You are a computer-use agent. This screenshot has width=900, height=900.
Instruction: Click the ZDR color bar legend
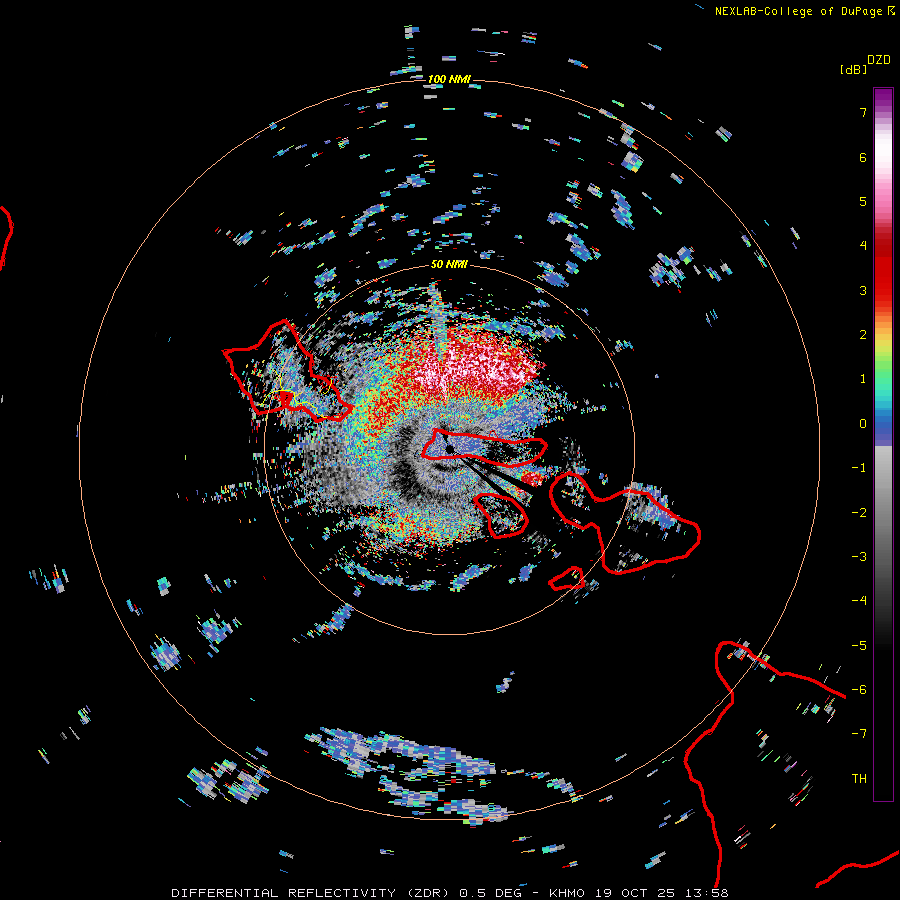[883, 444]
